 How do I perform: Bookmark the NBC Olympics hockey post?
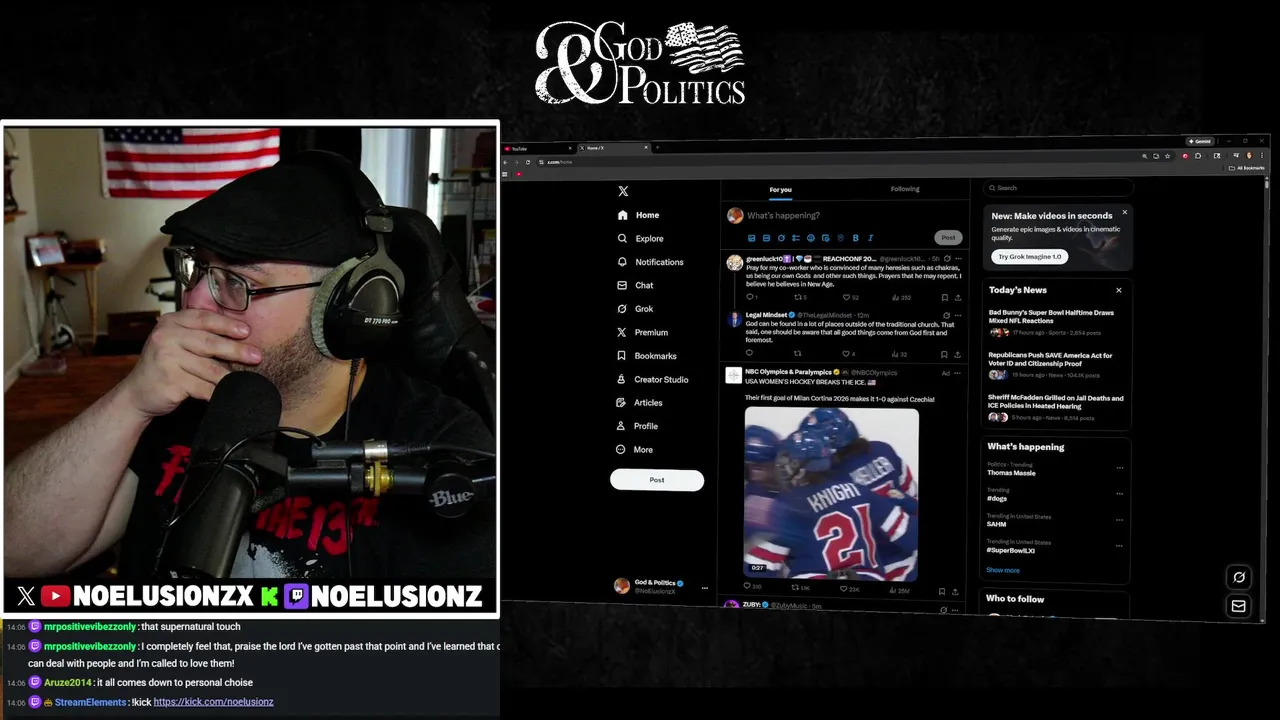coord(941,591)
